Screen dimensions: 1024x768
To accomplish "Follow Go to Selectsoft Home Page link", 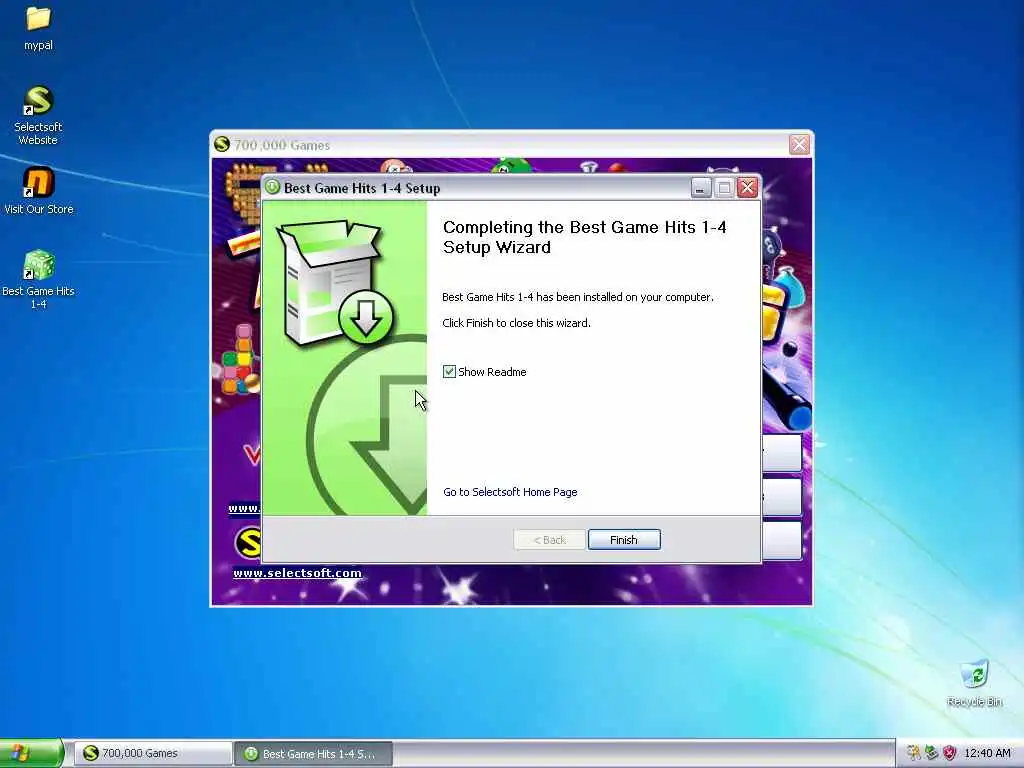I will (x=510, y=492).
